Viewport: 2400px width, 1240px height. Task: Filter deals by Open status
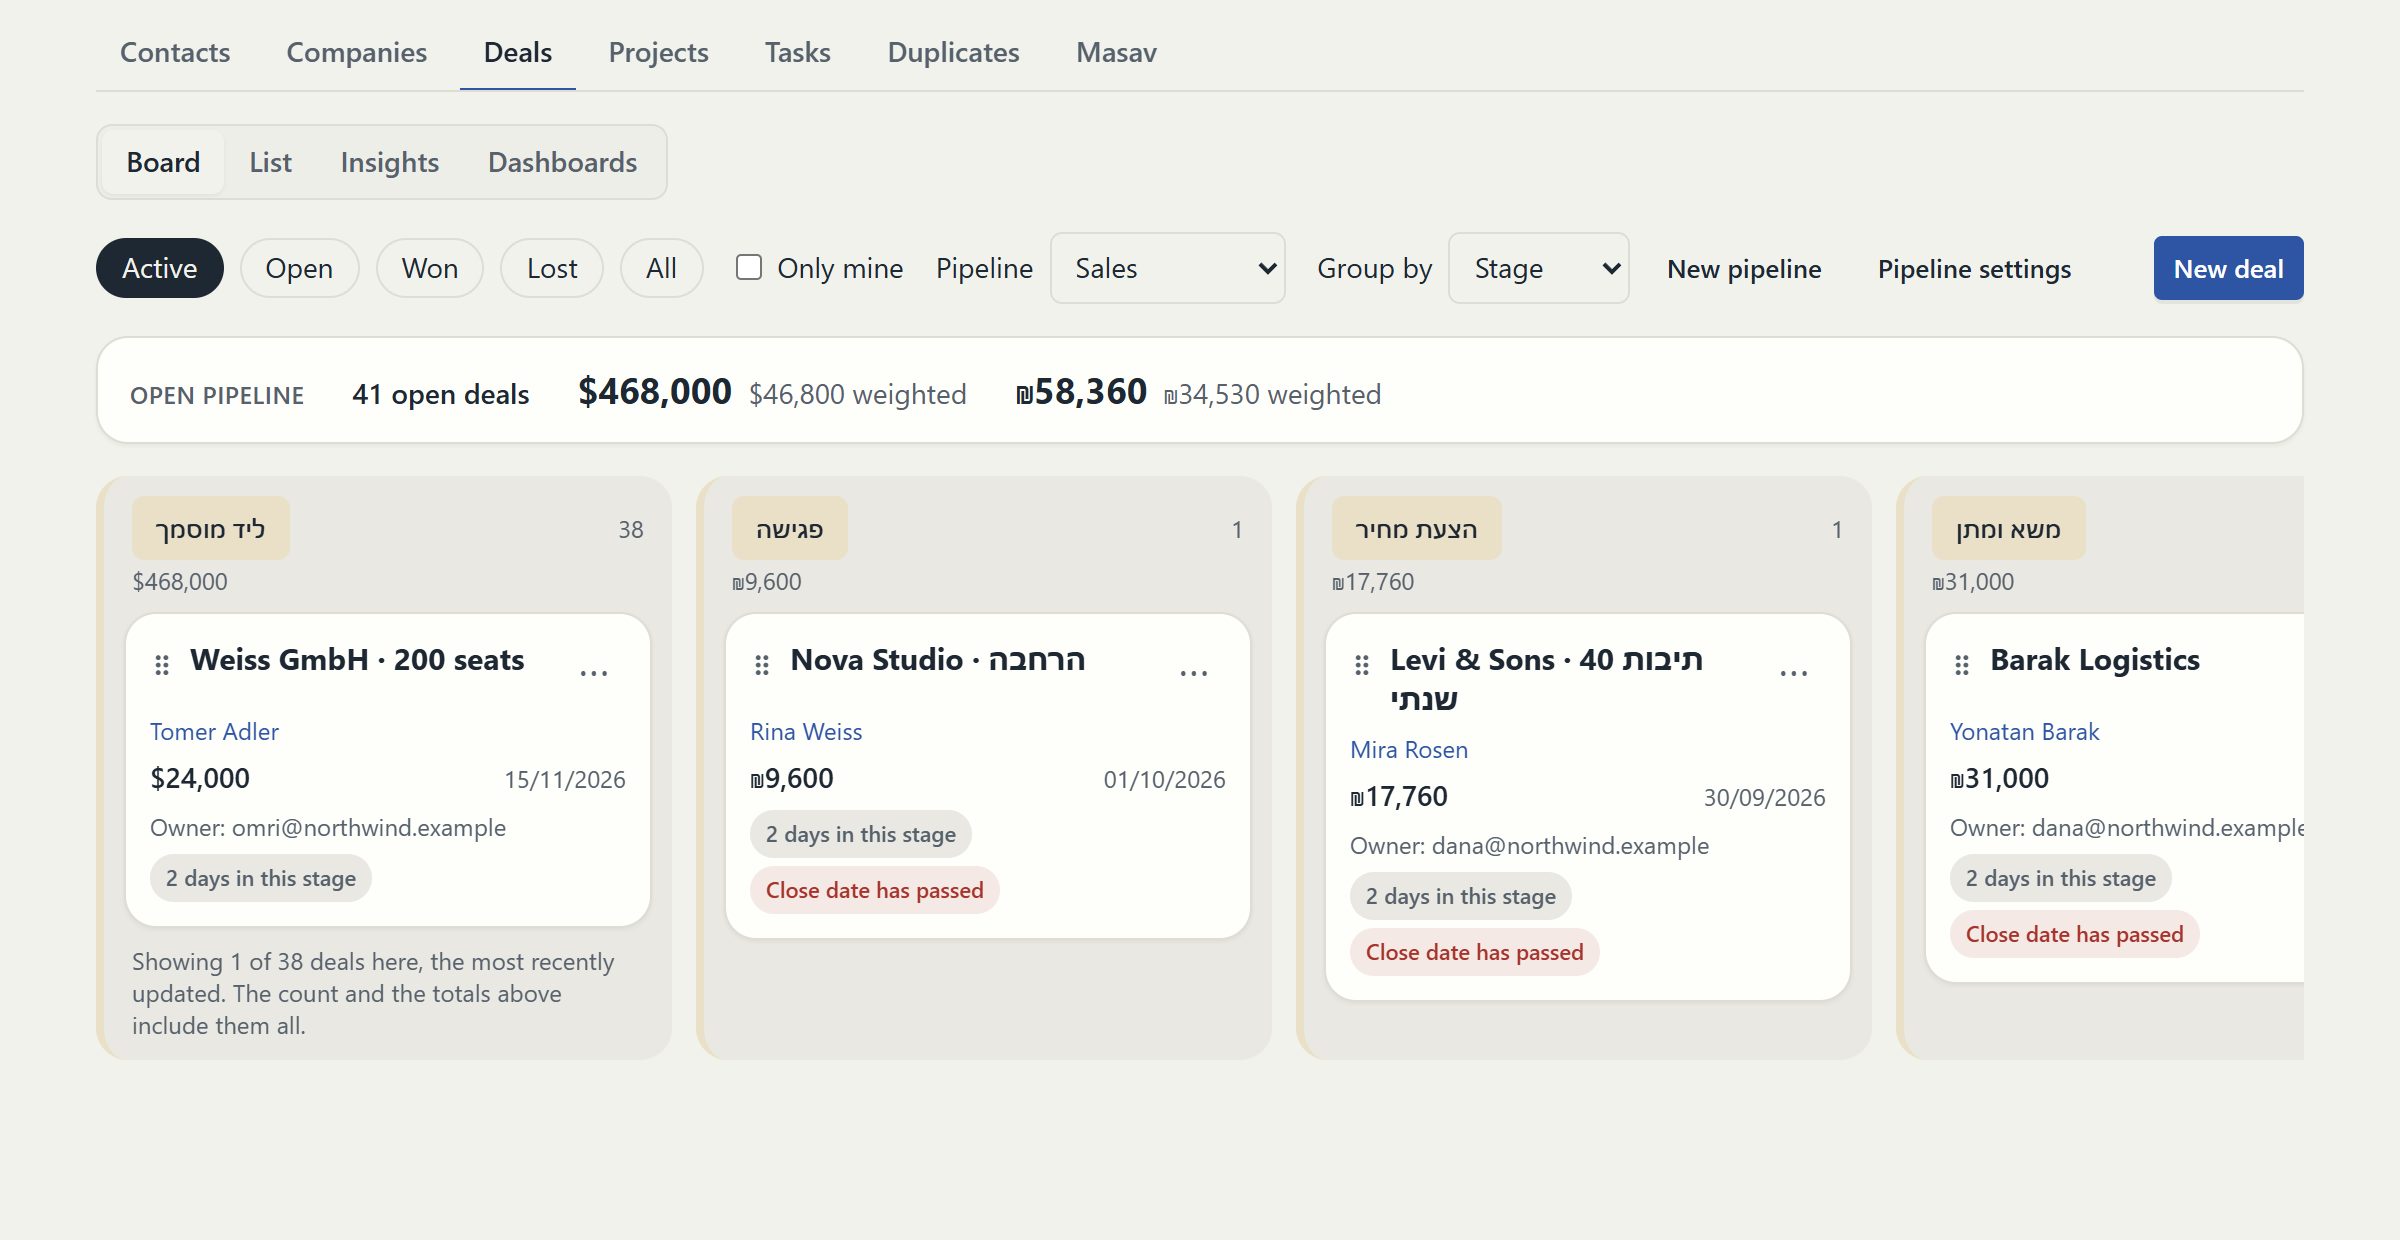(299, 268)
